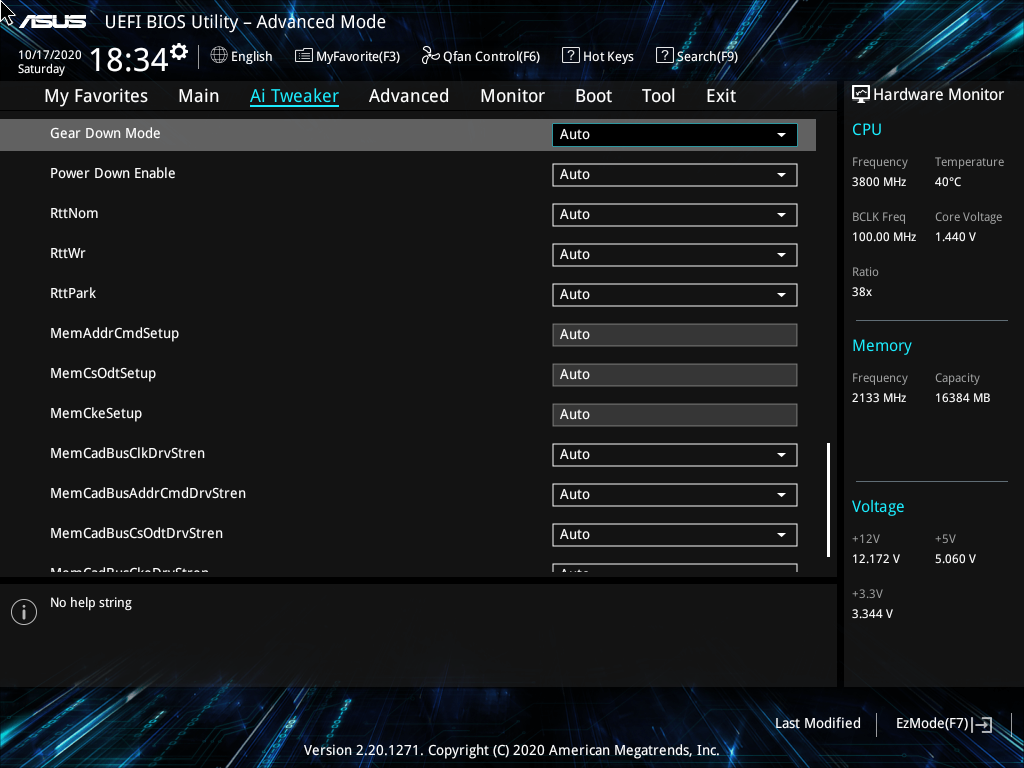Click the Ratio 38x value
The width and height of the screenshot is (1024, 768).
pyautogui.click(x=862, y=292)
